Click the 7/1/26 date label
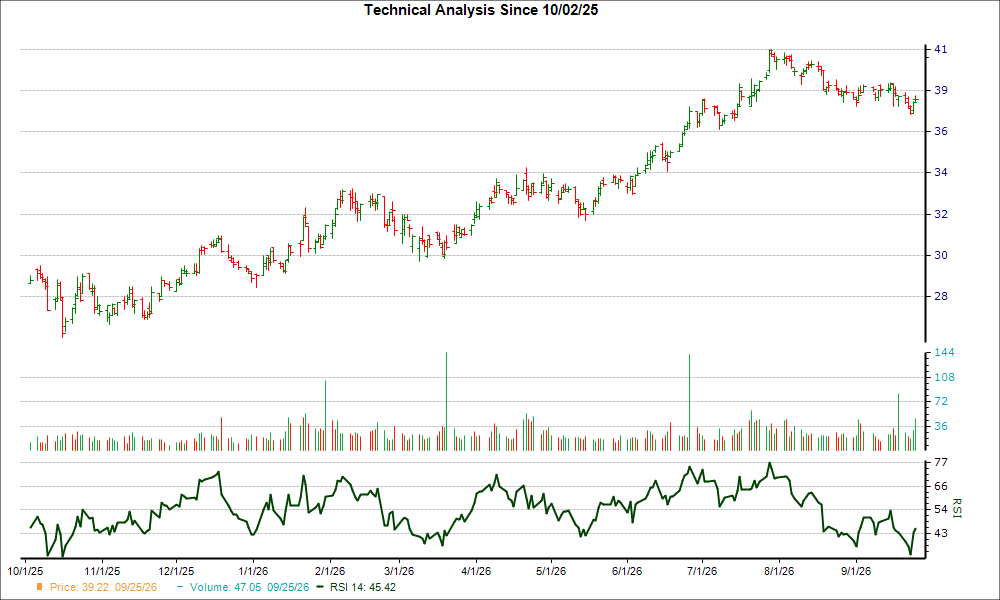1000x600 pixels. 702,571
